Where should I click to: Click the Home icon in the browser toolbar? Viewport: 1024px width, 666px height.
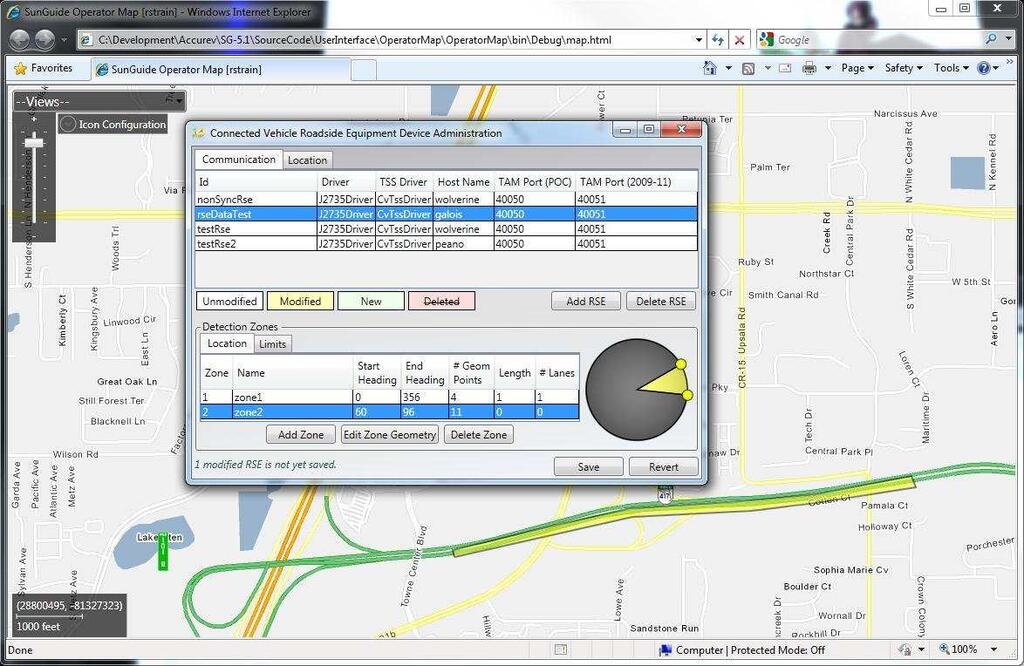point(711,67)
